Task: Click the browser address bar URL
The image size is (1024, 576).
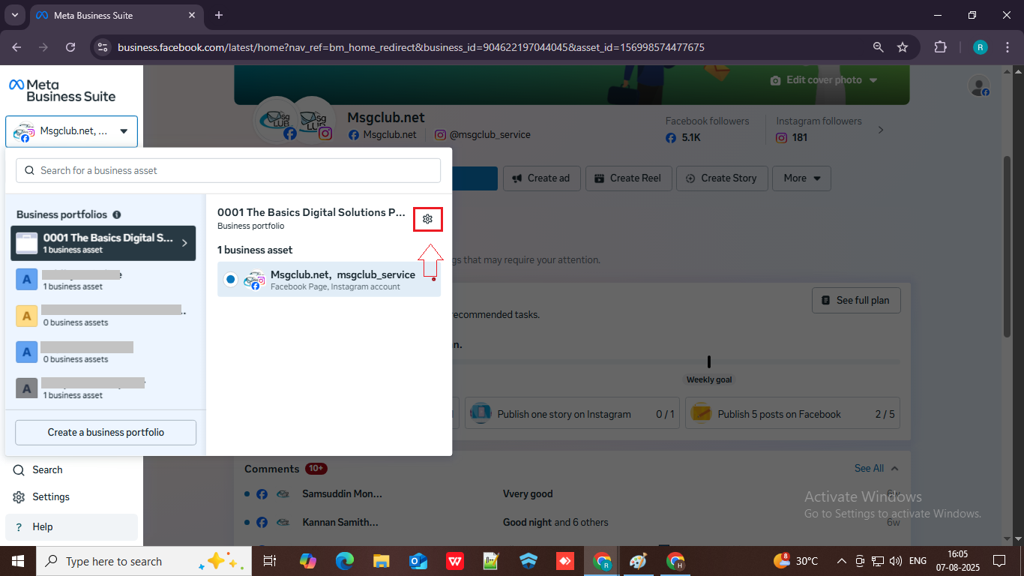Action: click(411, 47)
